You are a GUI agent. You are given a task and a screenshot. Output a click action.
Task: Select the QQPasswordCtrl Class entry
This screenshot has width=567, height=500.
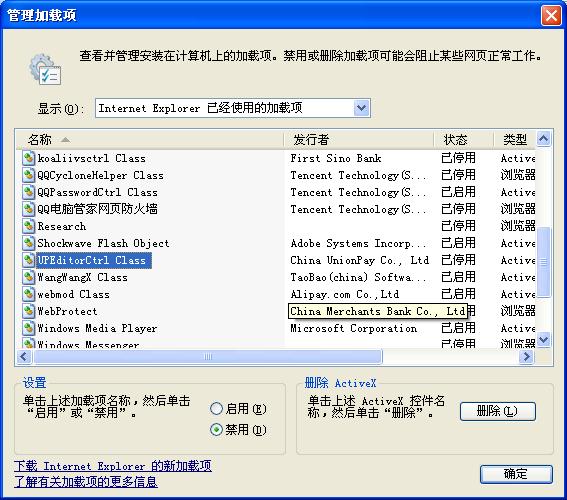point(97,192)
